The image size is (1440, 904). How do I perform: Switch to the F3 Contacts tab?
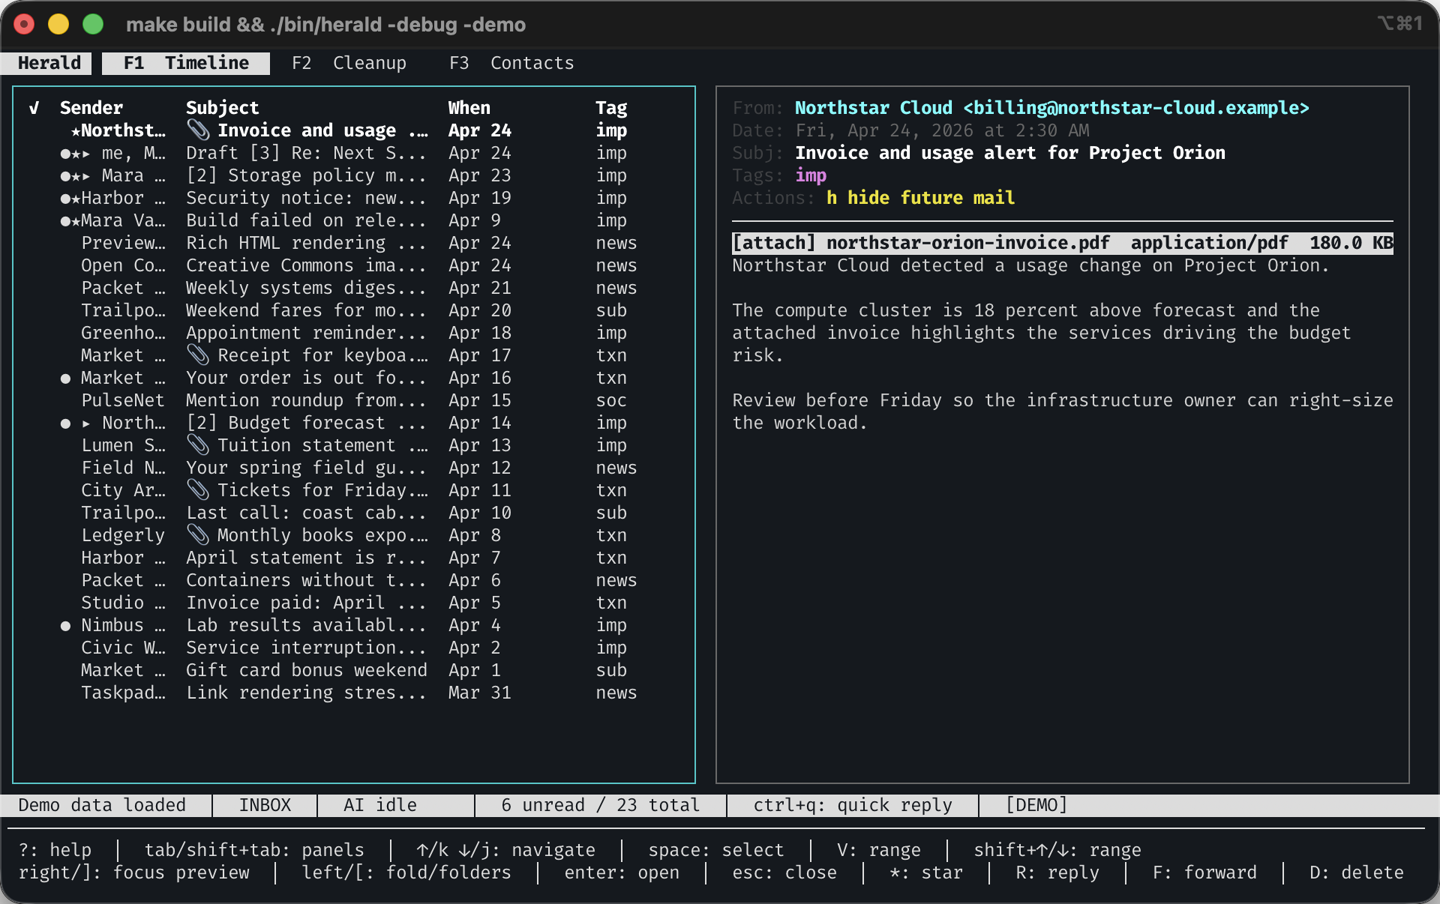point(512,63)
